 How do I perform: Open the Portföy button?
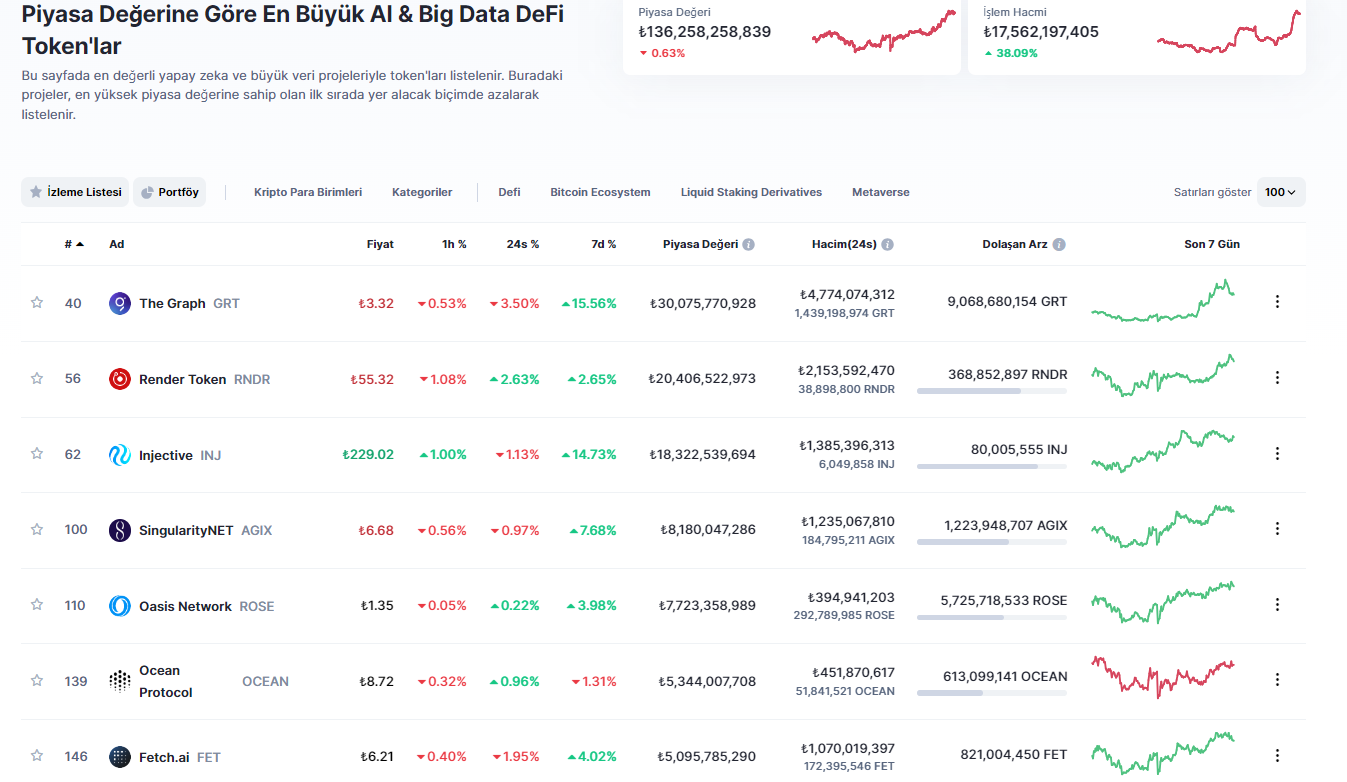click(x=169, y=192)
